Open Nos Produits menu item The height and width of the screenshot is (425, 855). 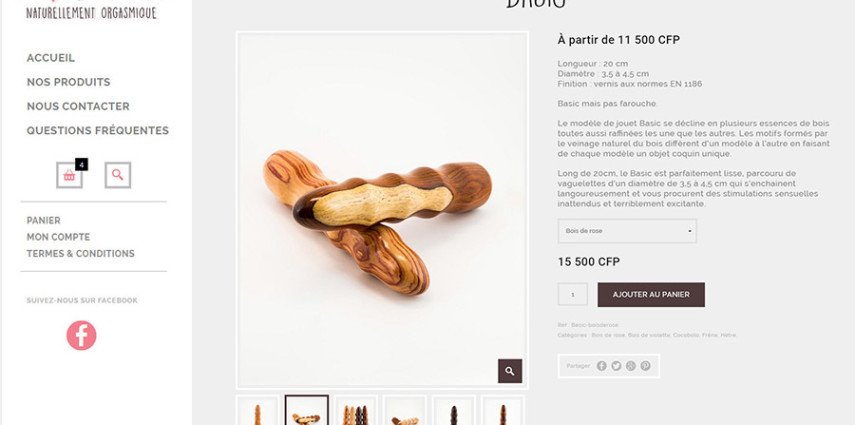point(69,82)
